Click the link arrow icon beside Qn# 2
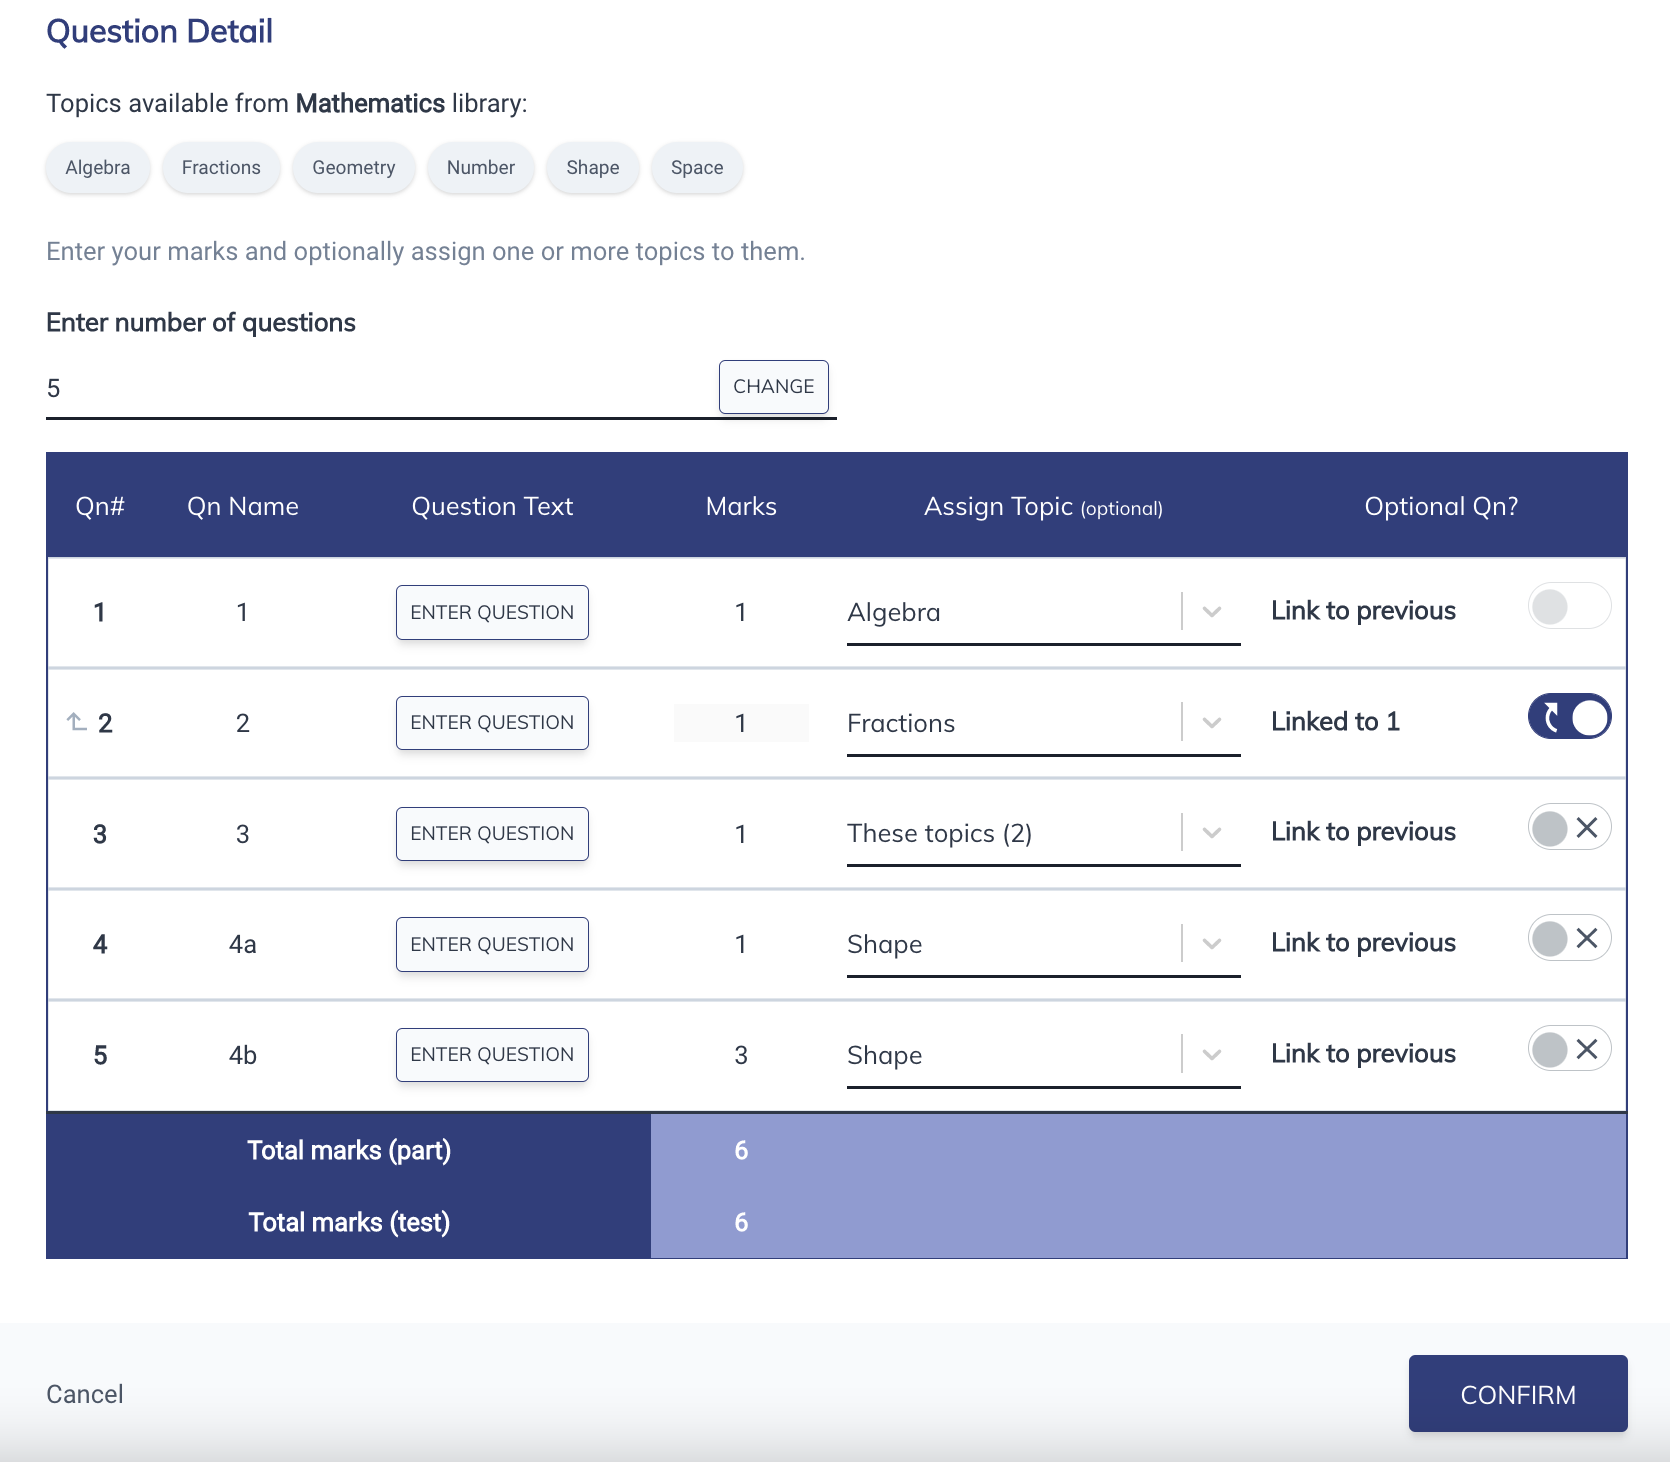1670x1462 pixels. 75,719
